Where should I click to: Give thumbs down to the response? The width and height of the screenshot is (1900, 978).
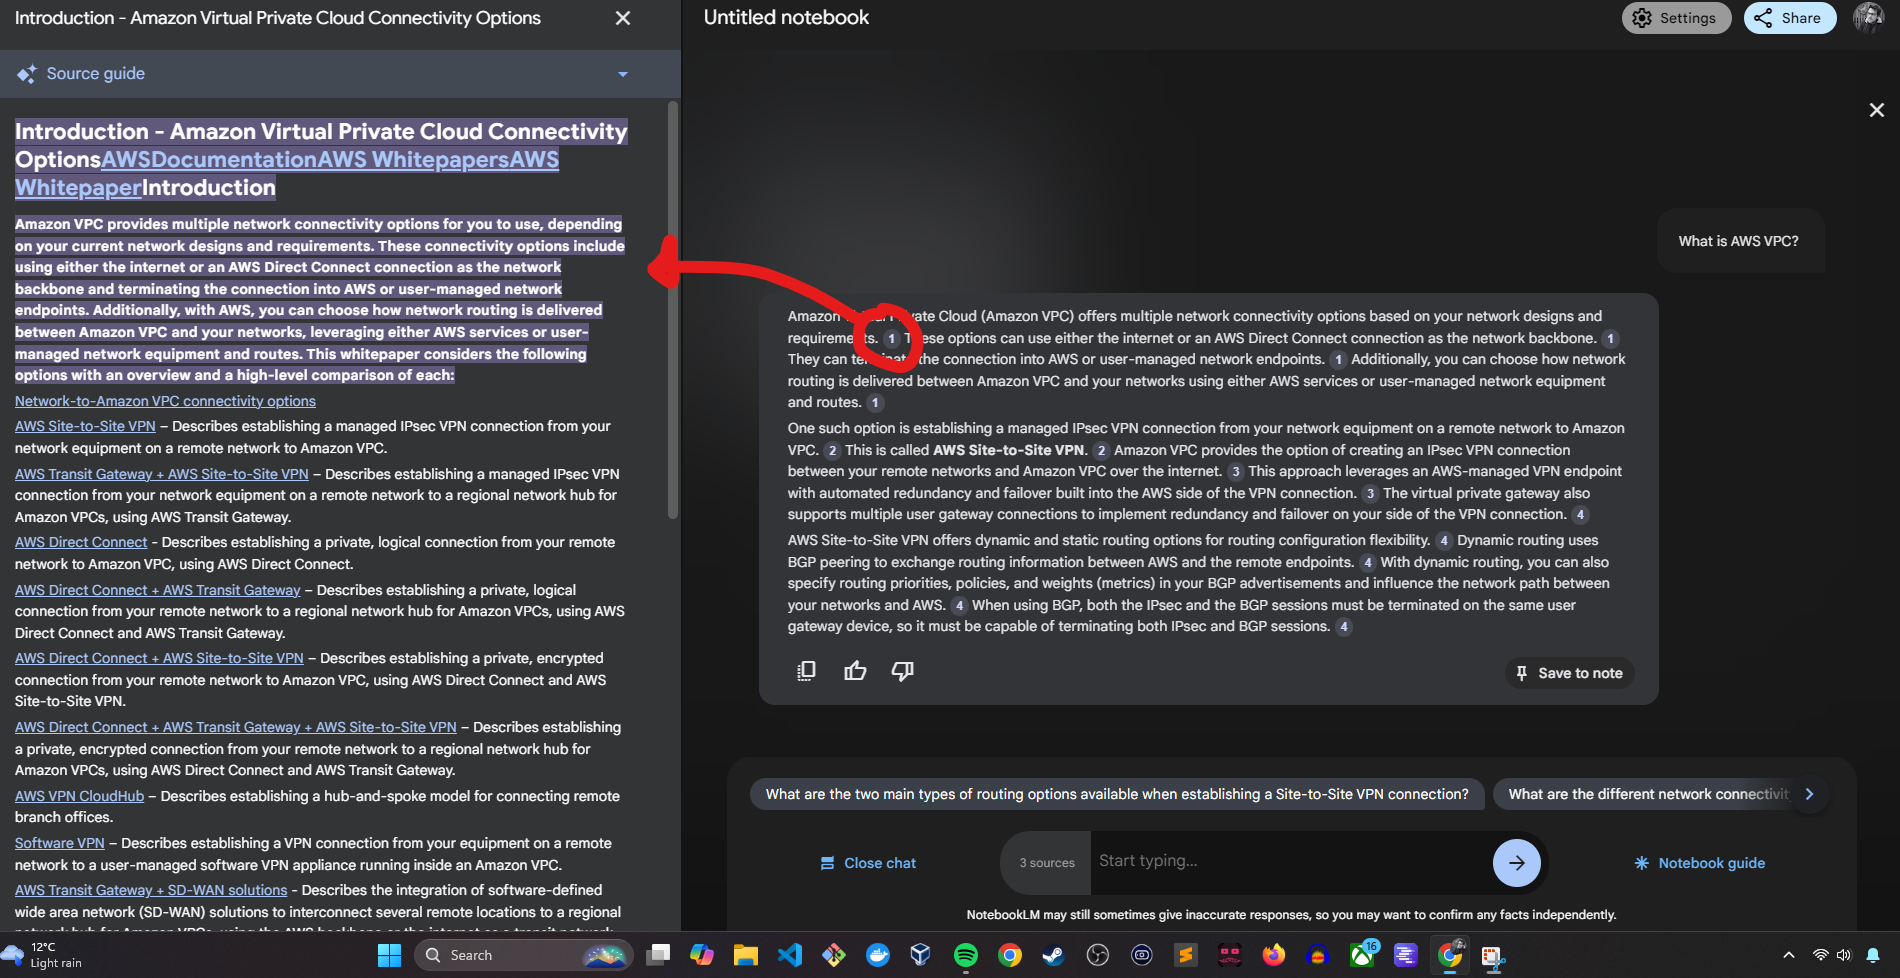click(x=903, y=671)
